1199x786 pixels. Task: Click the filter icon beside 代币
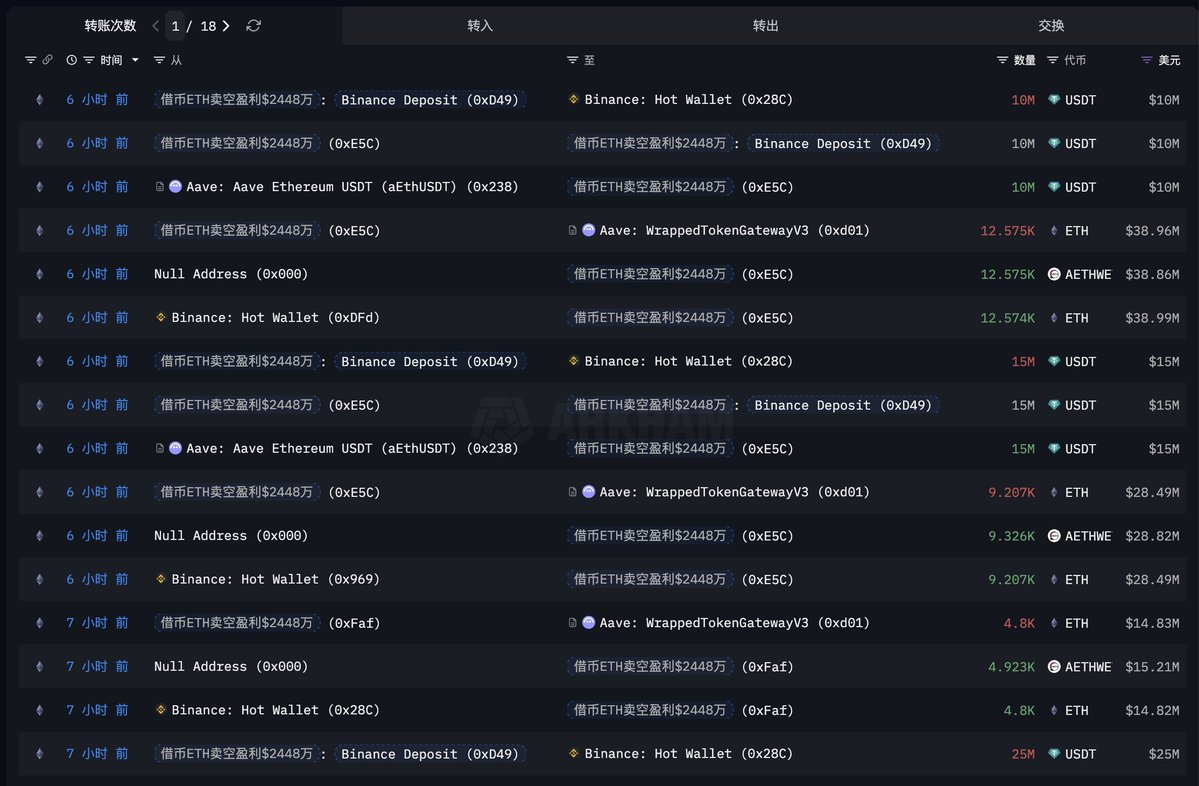[x=1053, y=60]
